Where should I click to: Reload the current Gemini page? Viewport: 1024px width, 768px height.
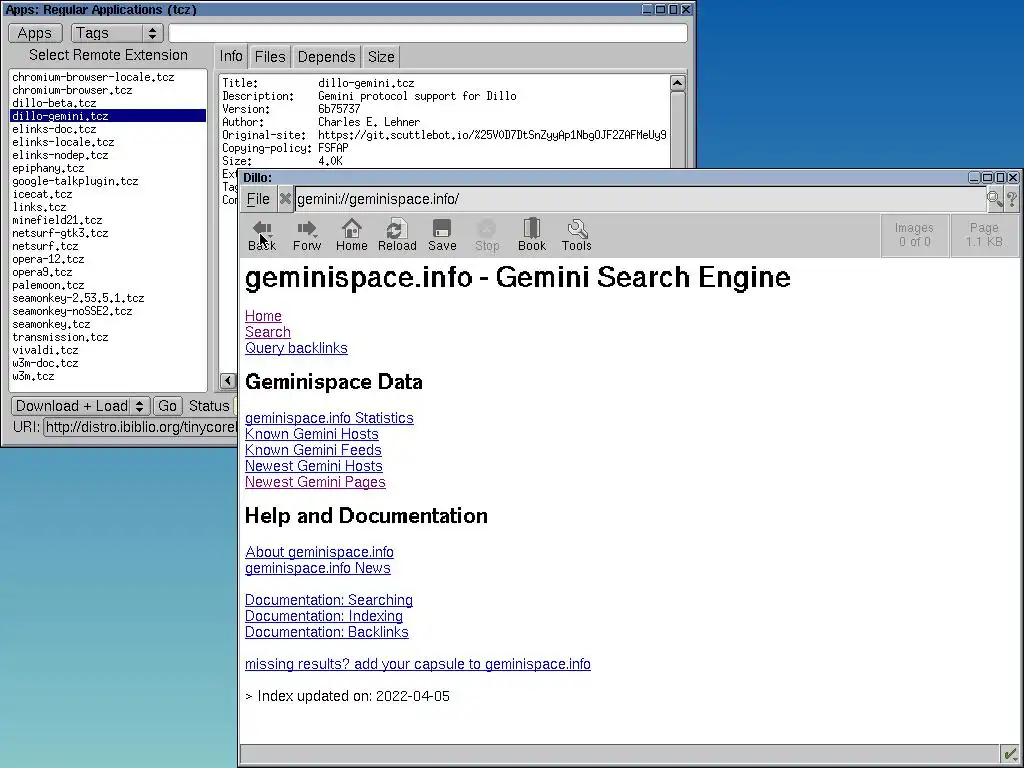pyautogui.click(x=396, y=235)
